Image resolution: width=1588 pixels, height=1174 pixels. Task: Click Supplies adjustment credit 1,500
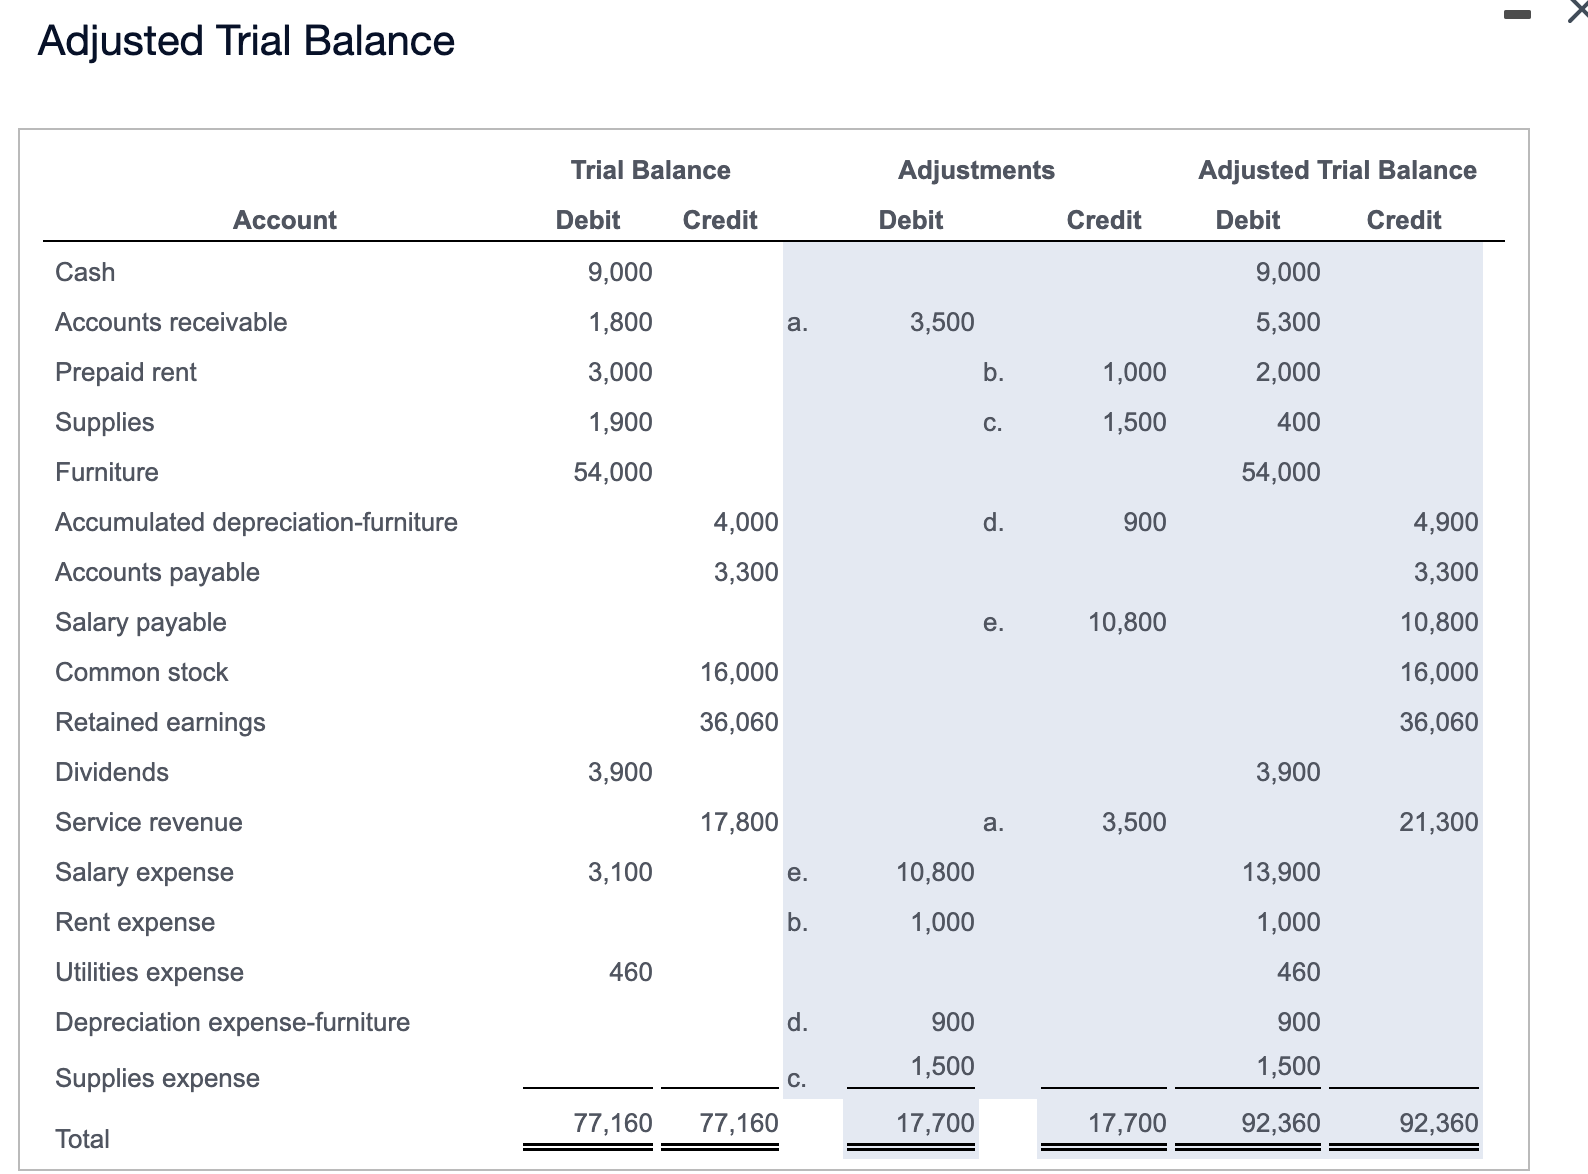click(x=1134, y=422)
